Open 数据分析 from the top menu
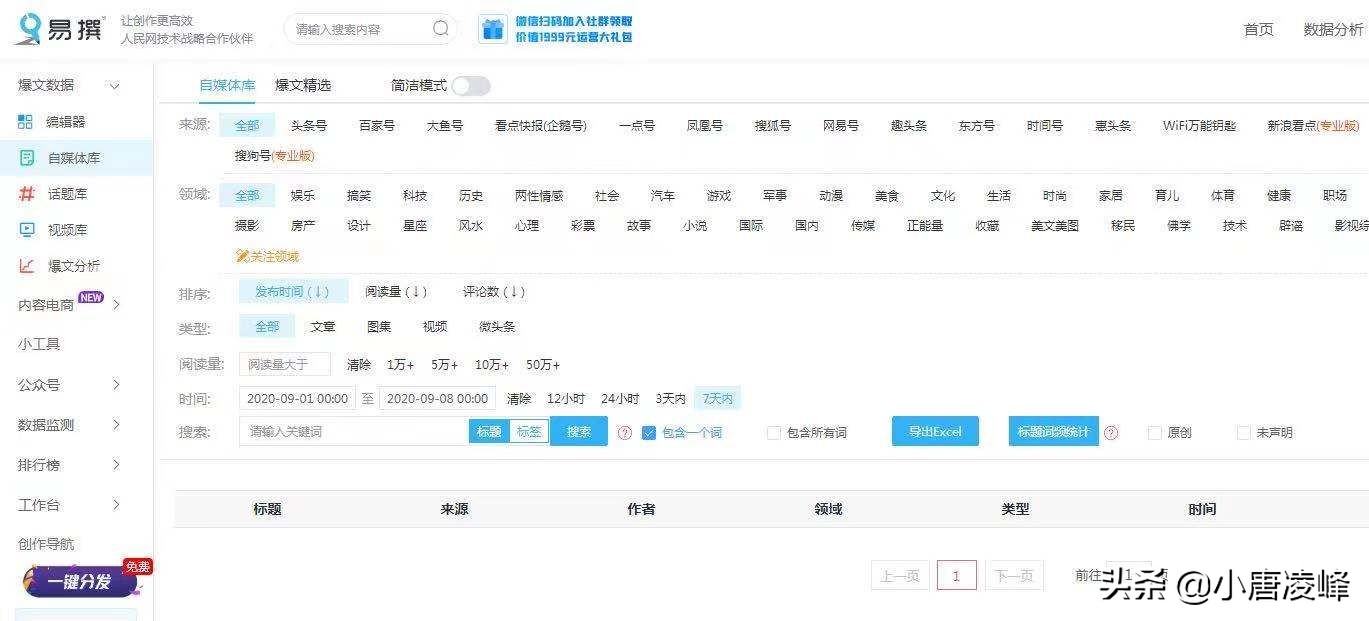The width and height of the screenshot is (1369, 621). pyautogui.click(x=1330, y=29)
